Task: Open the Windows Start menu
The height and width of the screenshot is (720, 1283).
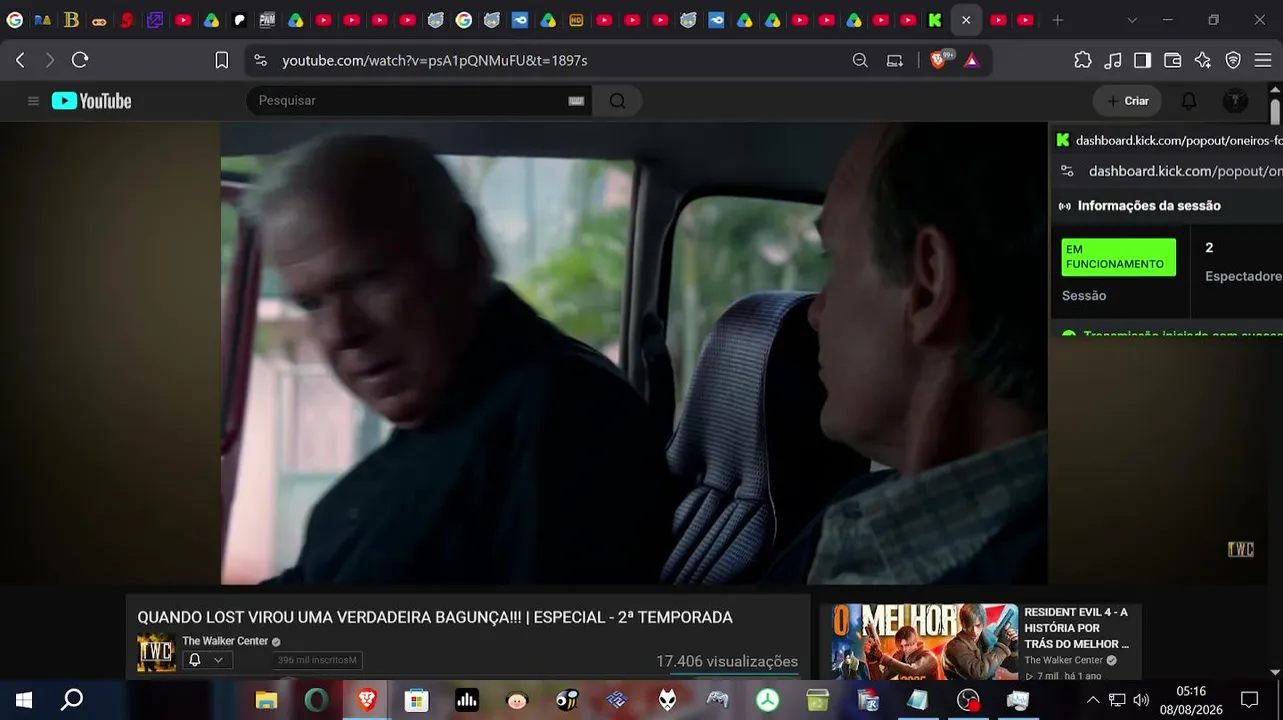Action: [23, 700]
